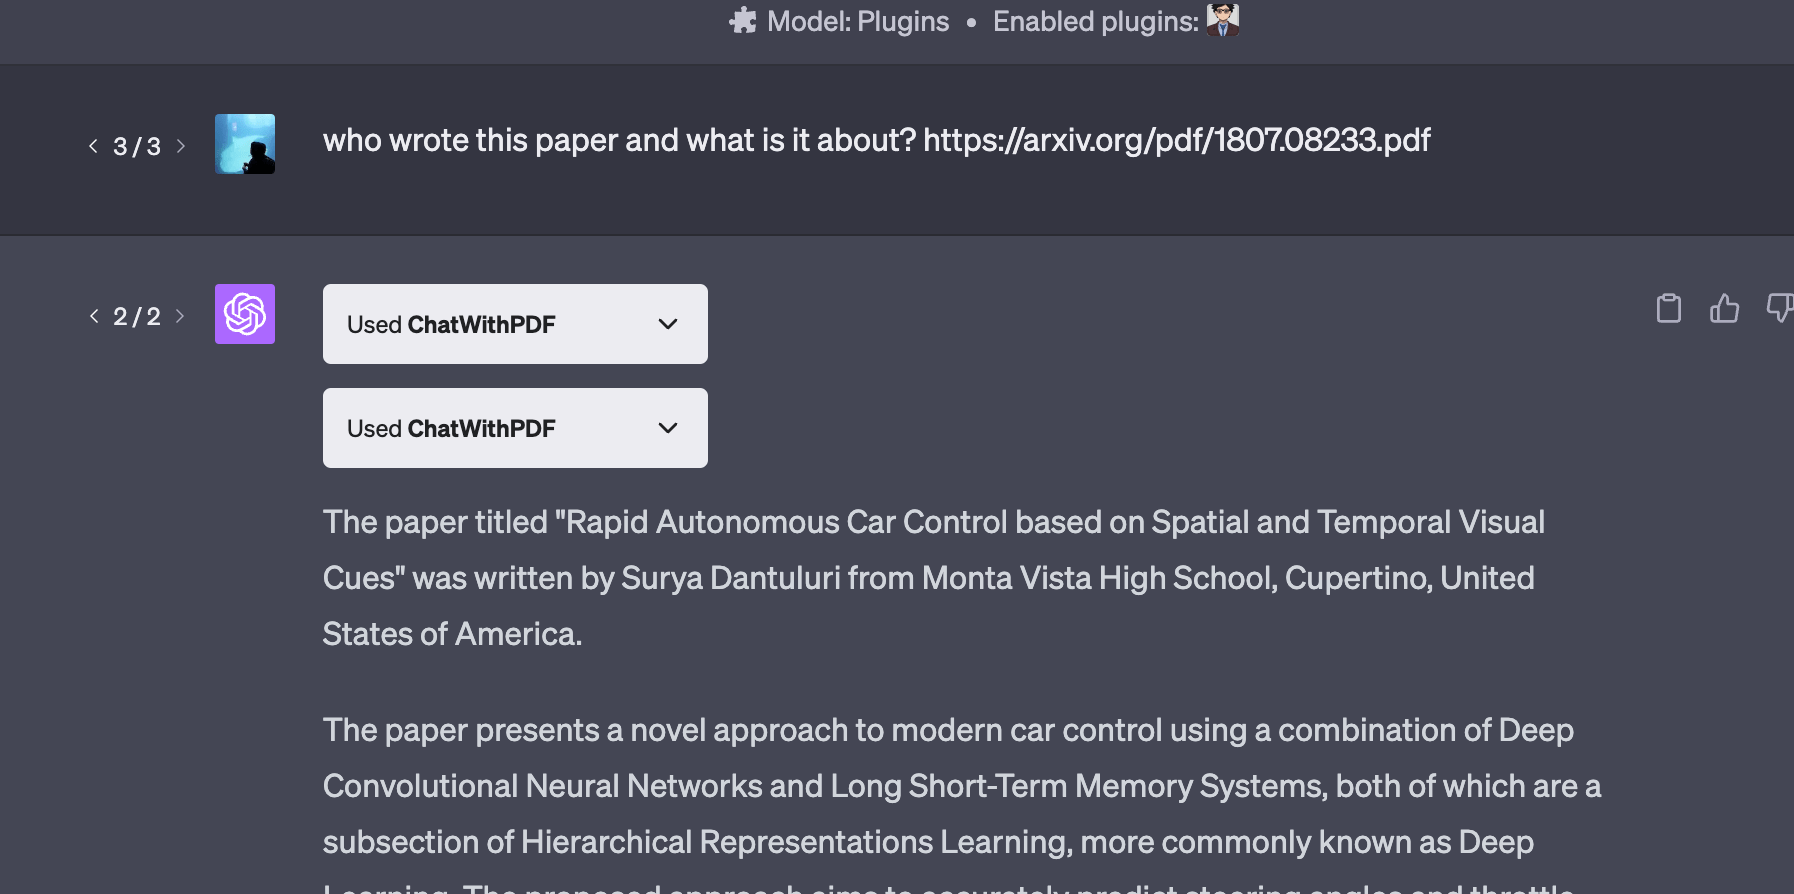1794x894 pixels.
Task: Click the purple ChatGPT logo avatar
Action: (245, 314)
